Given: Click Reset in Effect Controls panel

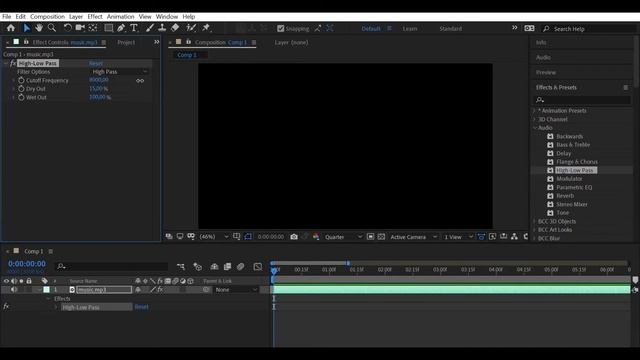Looking at the screenshot, I should (96, 63).
